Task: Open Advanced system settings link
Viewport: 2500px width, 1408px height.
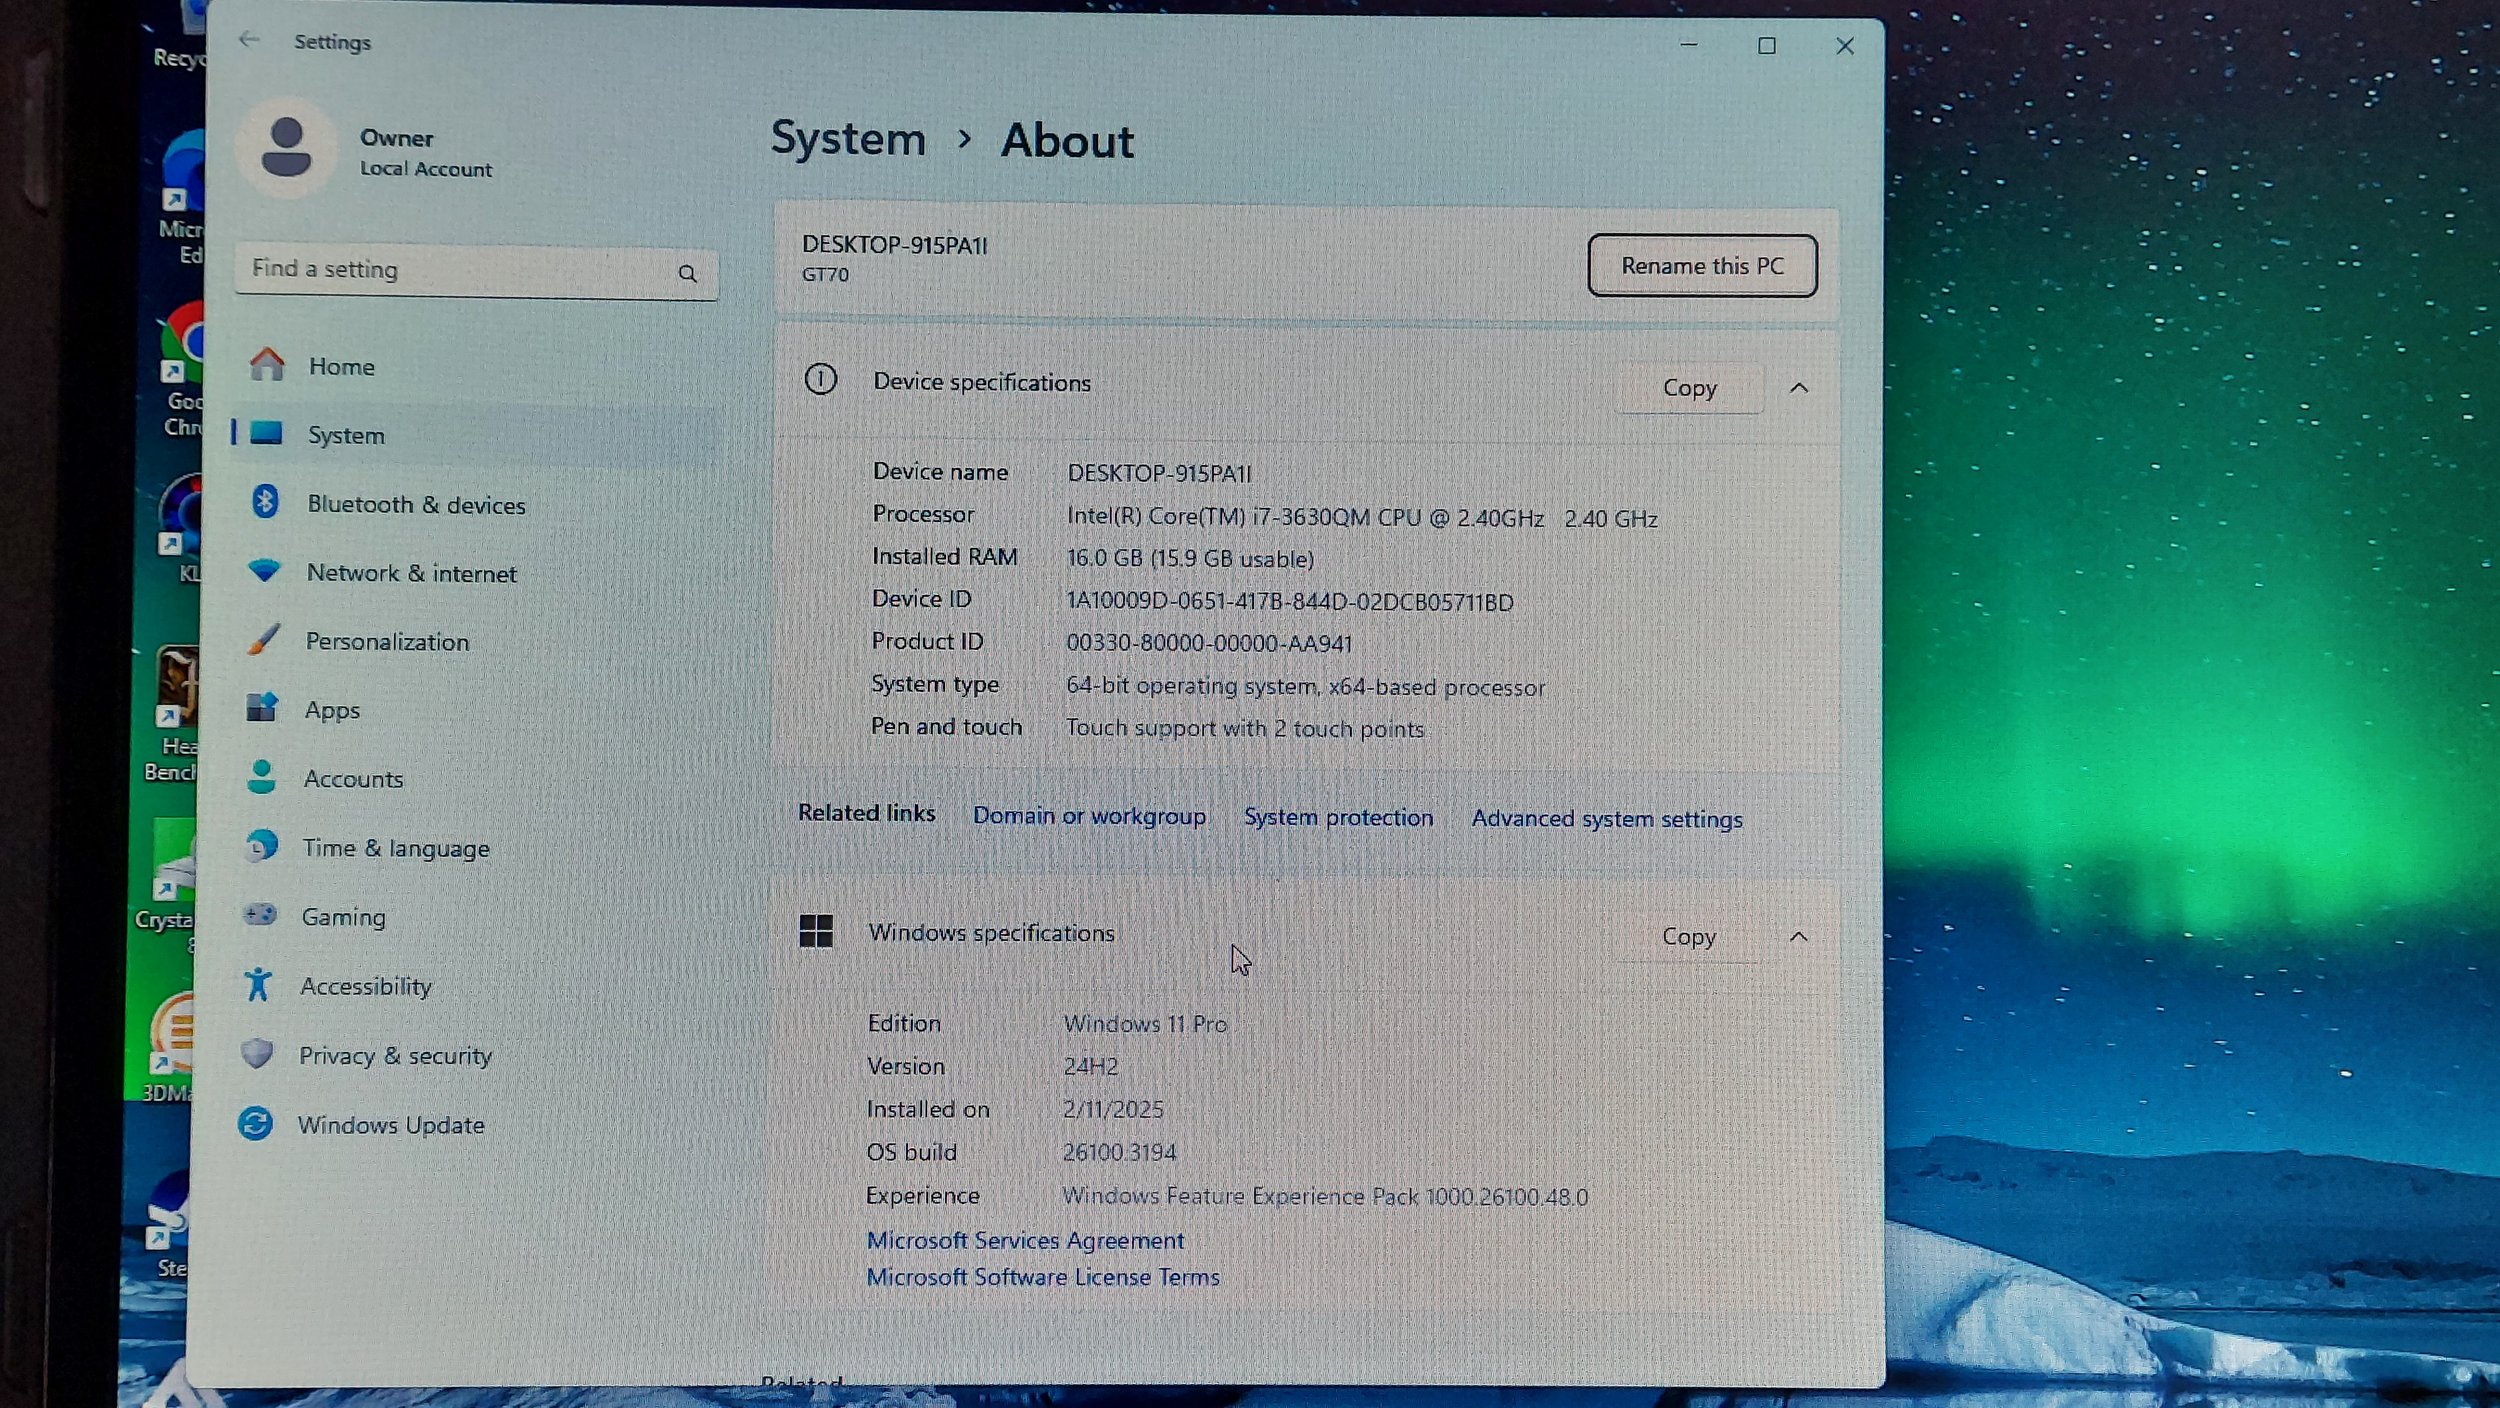Action: coord(1606,819)
